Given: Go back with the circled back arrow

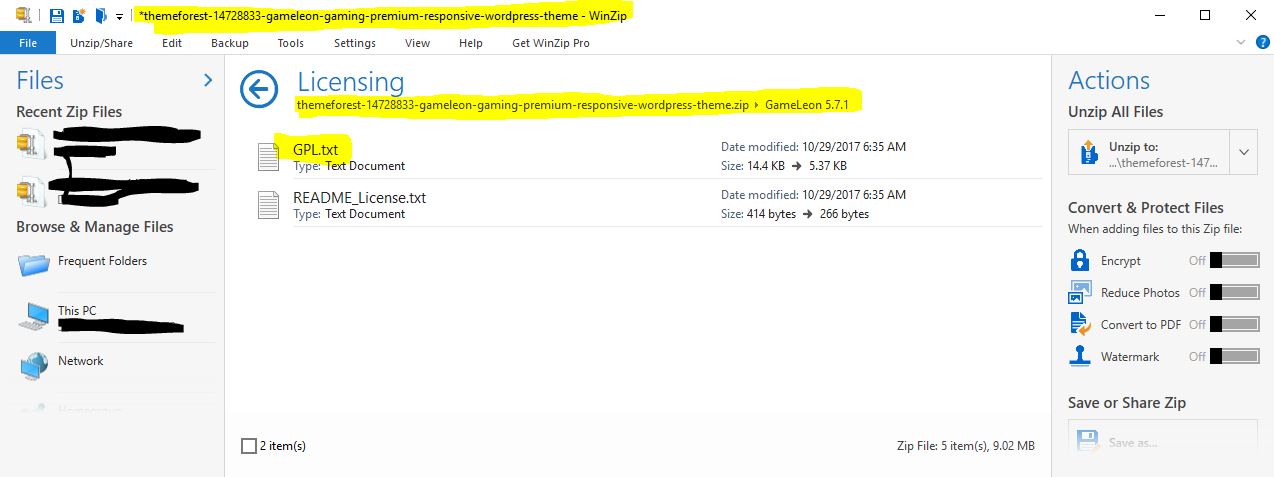Looking at the screenshot, I should click(259, 89).
